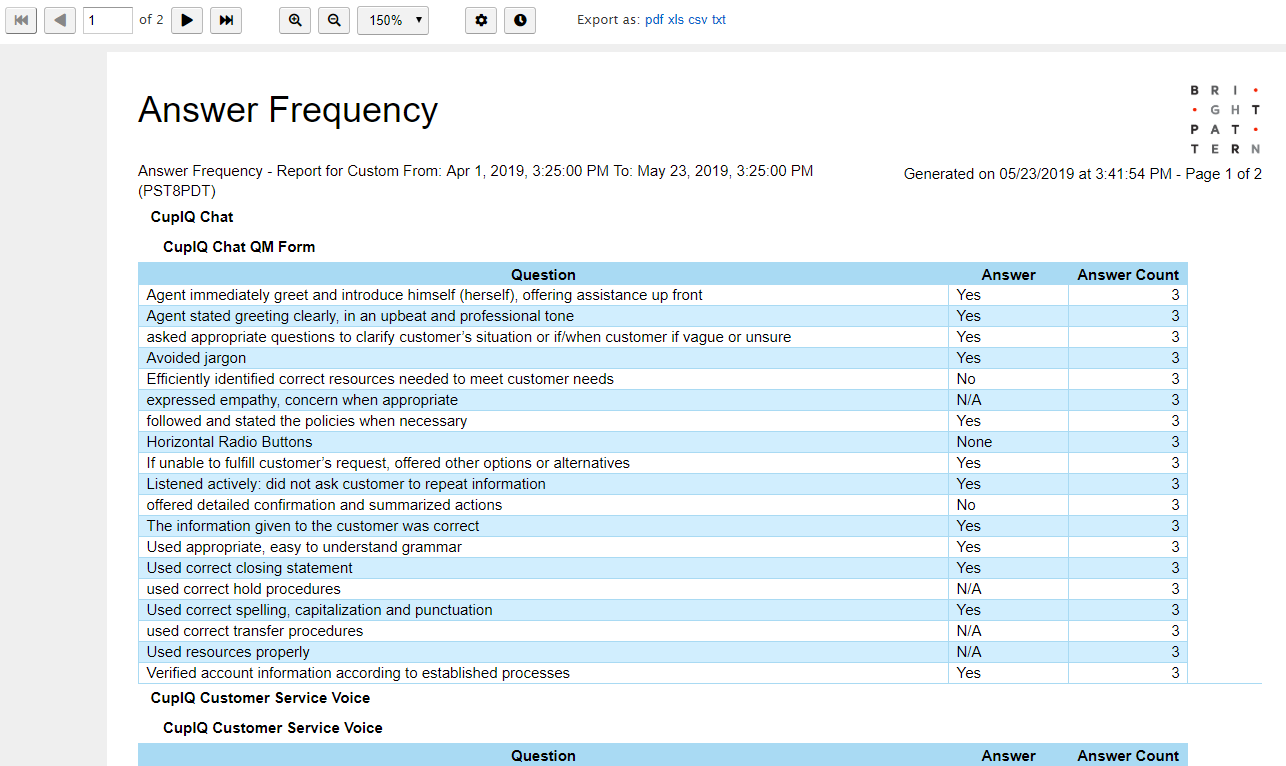The height and width of the screenshot is (766, 1286).
Task: Select 'The information given to the customer was correct'
Action: coord(313,526)
